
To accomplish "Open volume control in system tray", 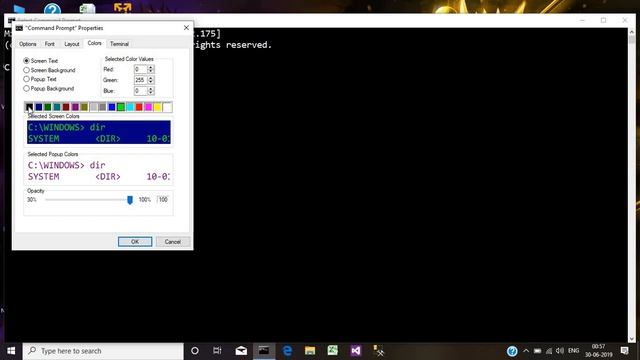I will (x=560, y=351).
